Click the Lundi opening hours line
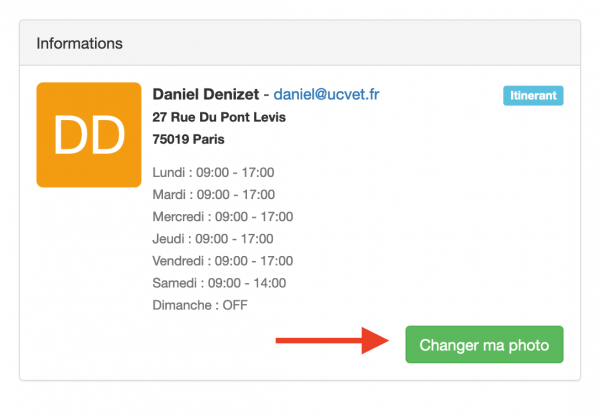The height and width of the screenshot is (418, 600). click(x=213, y=173)
